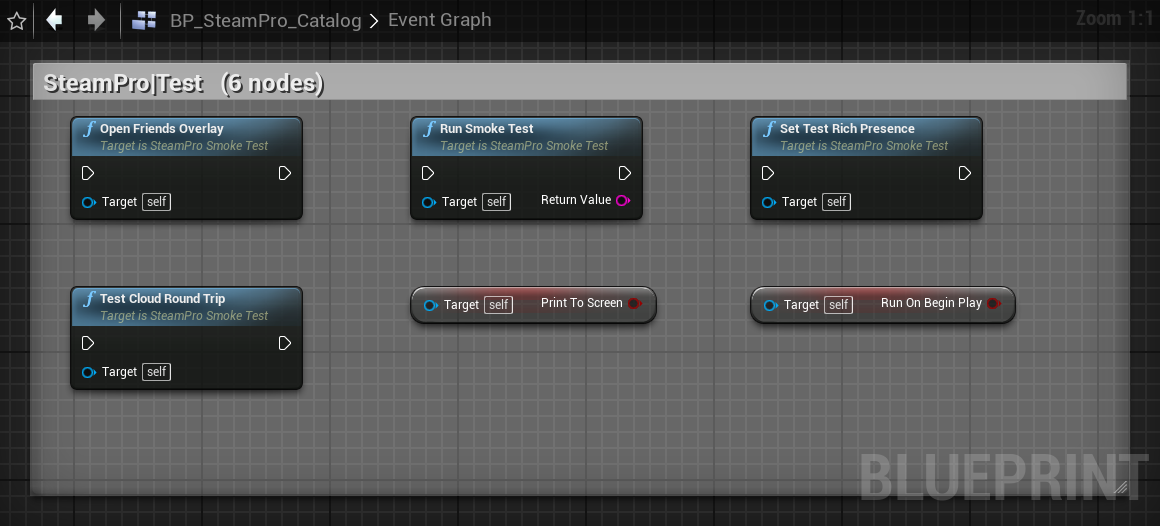The image size is (1160, 526).
Task: Select Event Graph breadcrumb
Action: point(439,20)
